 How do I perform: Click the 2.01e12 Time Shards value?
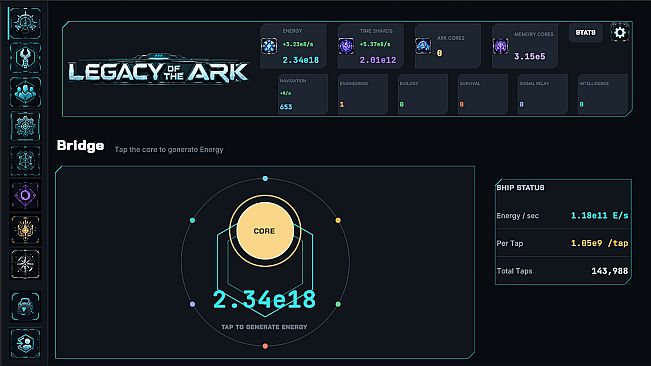(378, 60)
